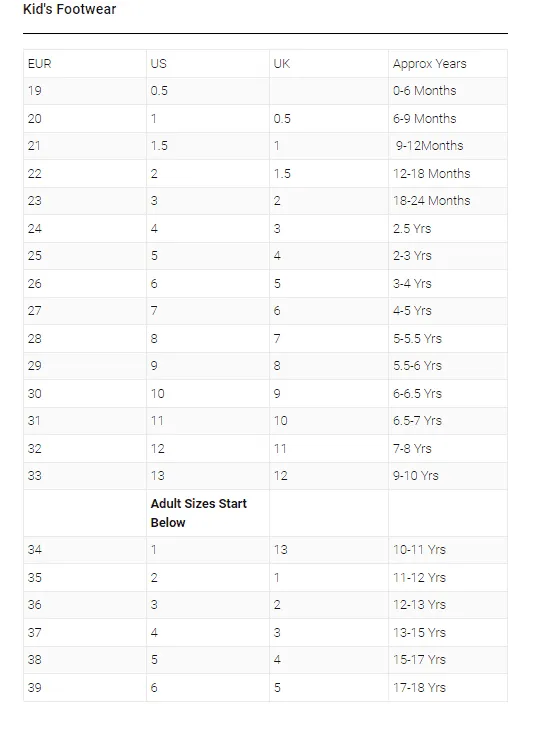
Task: Select the UK column header
Action: [x=329, y=64]
